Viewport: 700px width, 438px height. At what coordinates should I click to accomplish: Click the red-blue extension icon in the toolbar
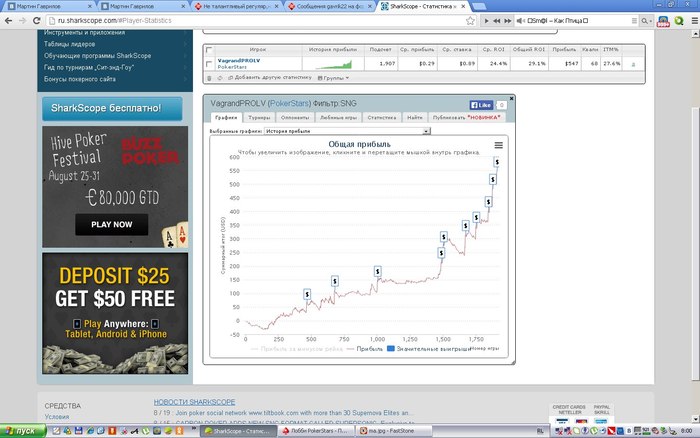663,21
